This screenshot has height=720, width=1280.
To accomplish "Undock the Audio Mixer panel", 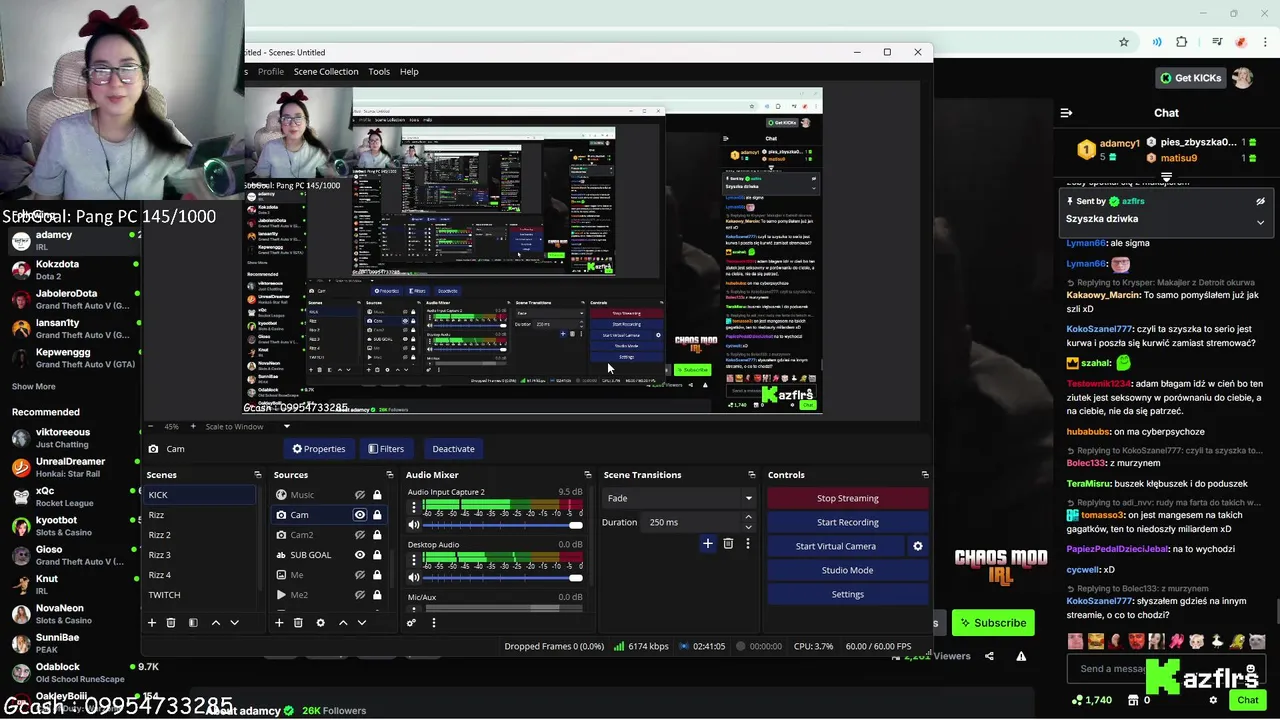I will click(x=587, y=475).
